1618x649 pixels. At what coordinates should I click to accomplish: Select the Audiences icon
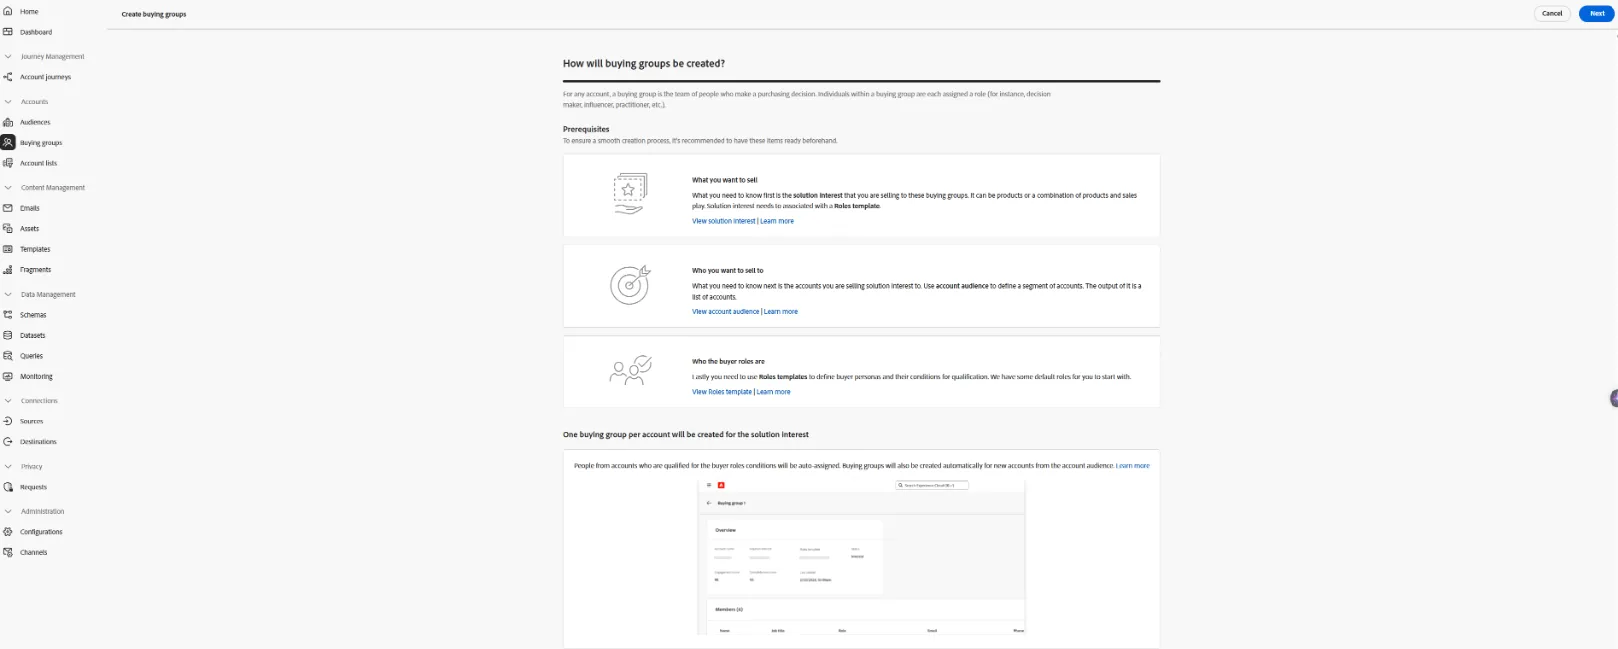(8, 122)
